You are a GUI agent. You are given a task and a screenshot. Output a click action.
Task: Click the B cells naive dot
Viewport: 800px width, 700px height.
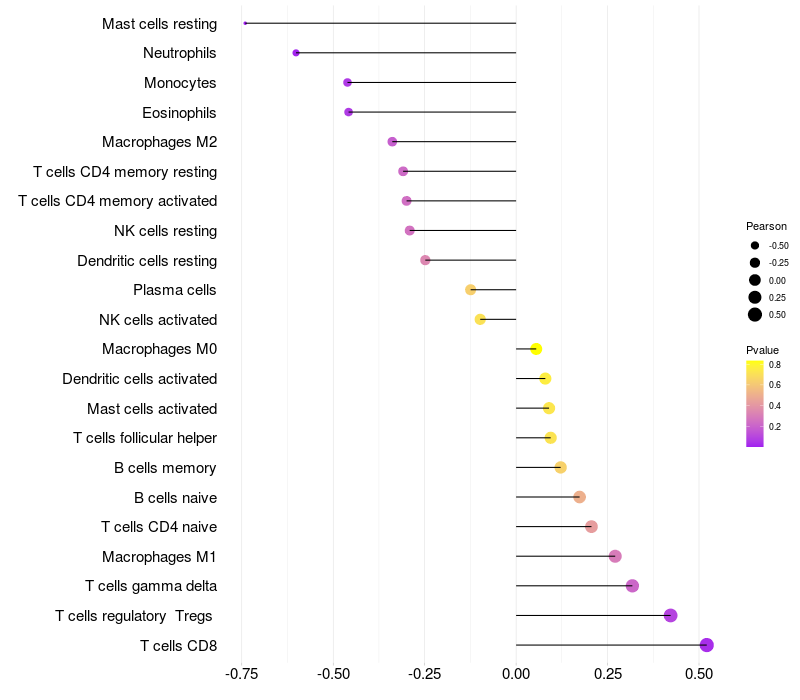click(x=579, y=497)
